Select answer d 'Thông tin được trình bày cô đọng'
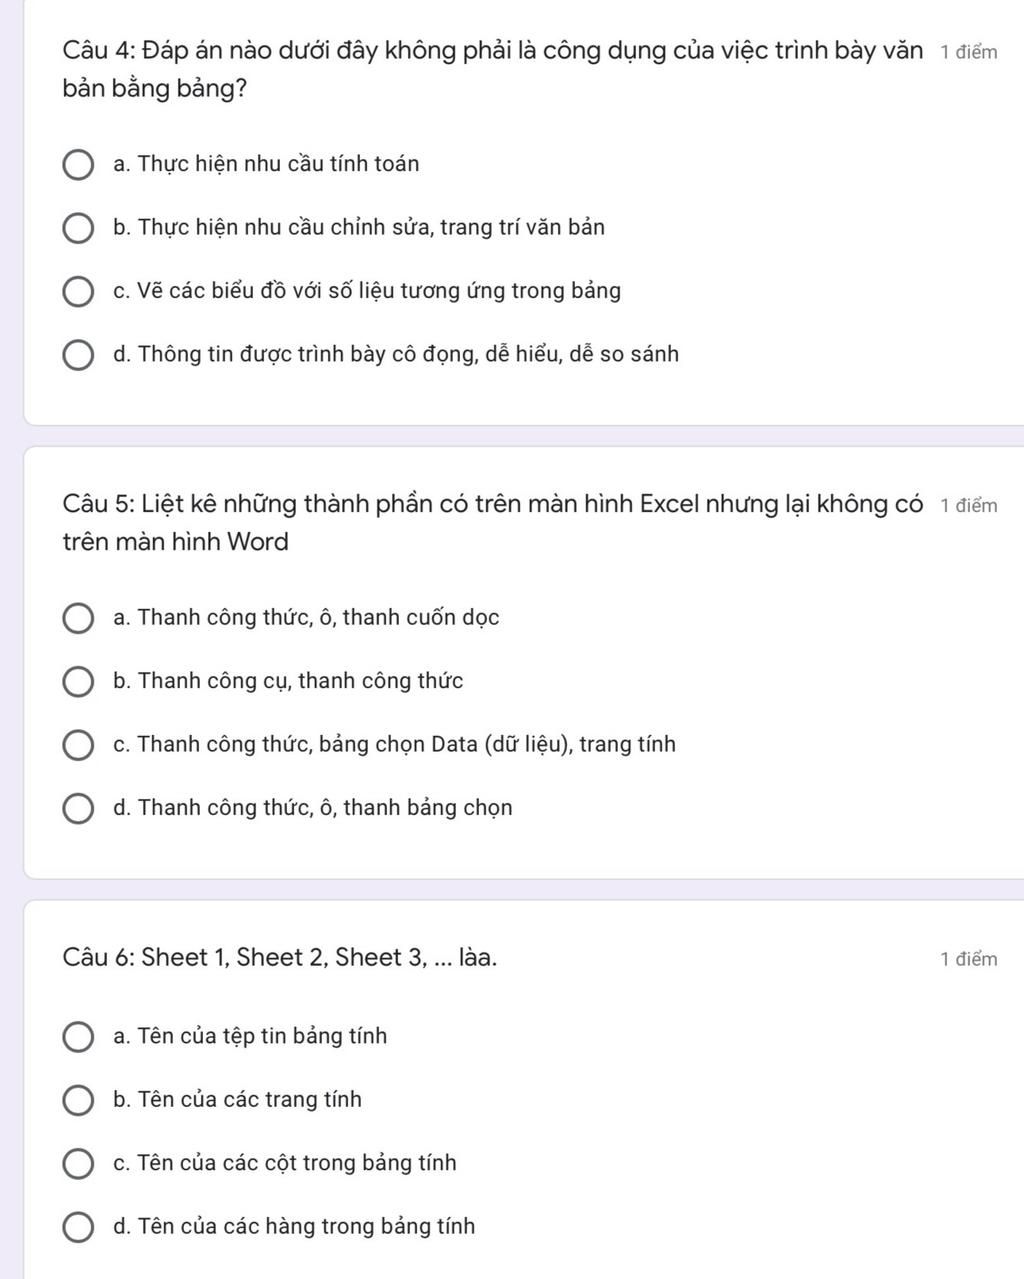Viewport: 1024px width, 1279px height. coord(79,355)
